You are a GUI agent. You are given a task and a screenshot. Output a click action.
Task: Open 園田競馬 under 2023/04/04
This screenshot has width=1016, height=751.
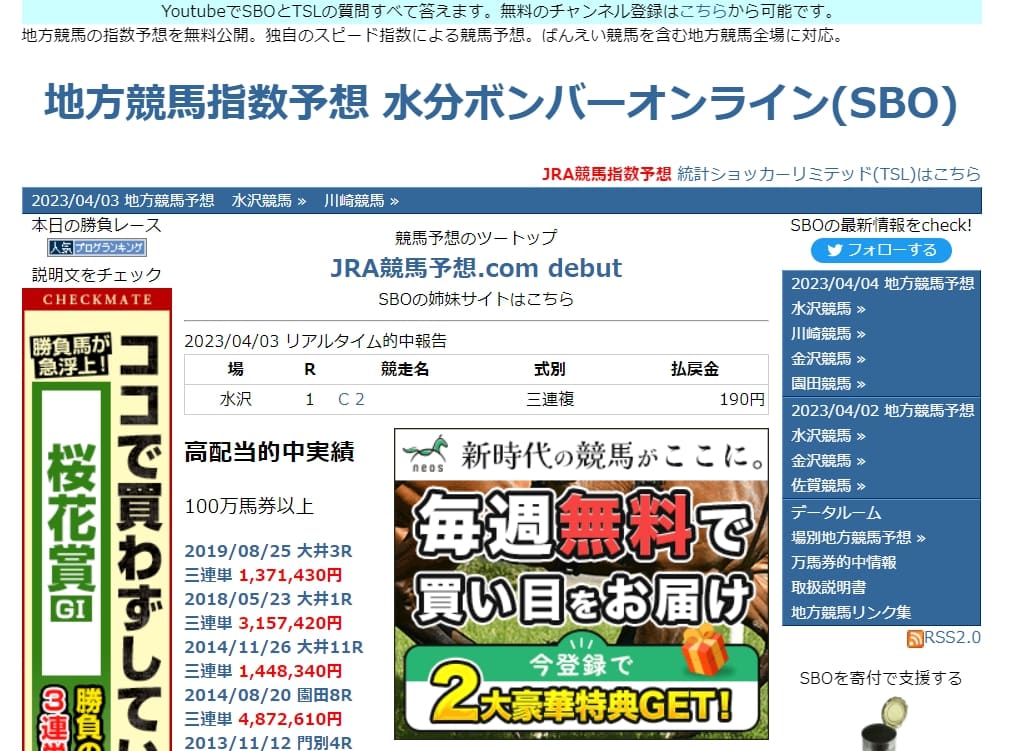[828, 384]
